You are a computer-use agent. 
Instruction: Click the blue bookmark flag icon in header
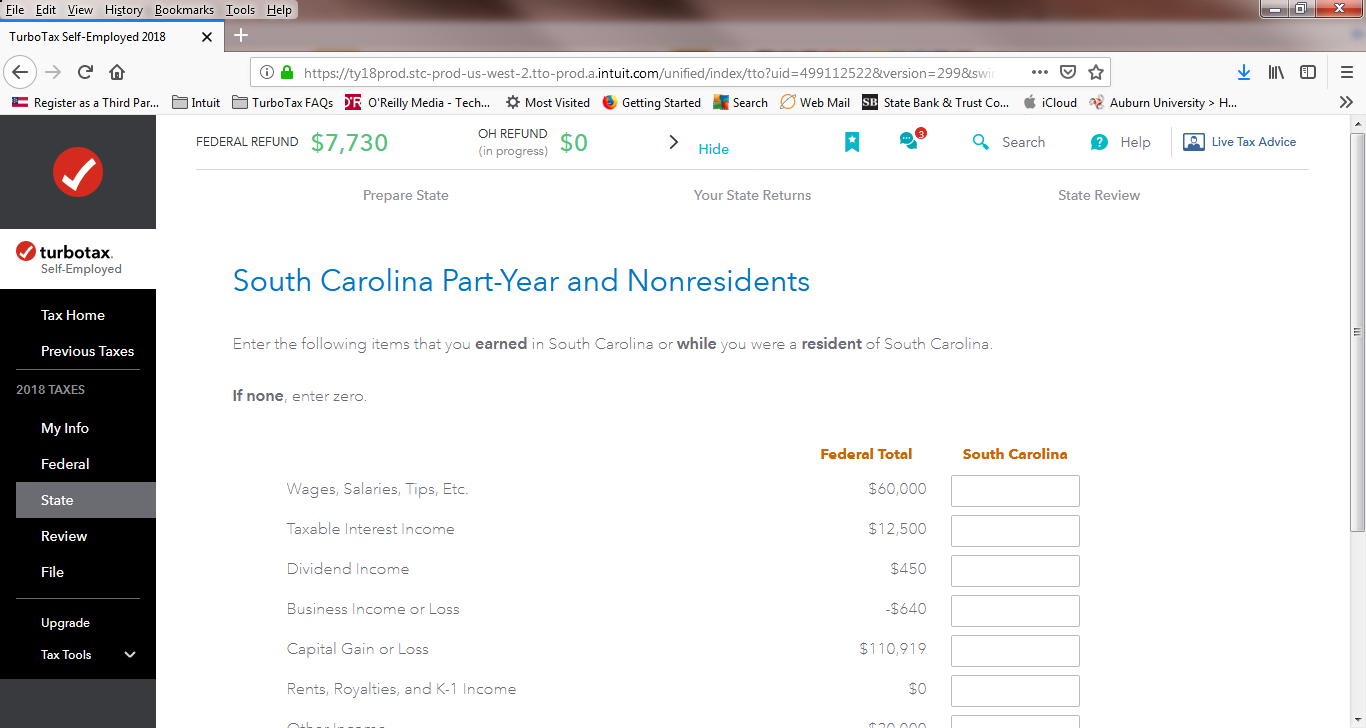click(x=852, y=142)
